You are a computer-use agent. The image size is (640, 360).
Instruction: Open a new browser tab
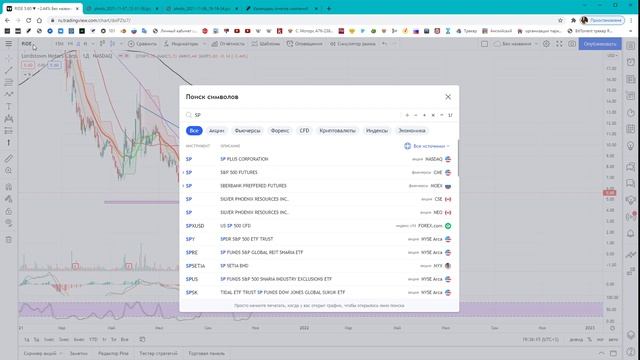(x=329, y=8)
